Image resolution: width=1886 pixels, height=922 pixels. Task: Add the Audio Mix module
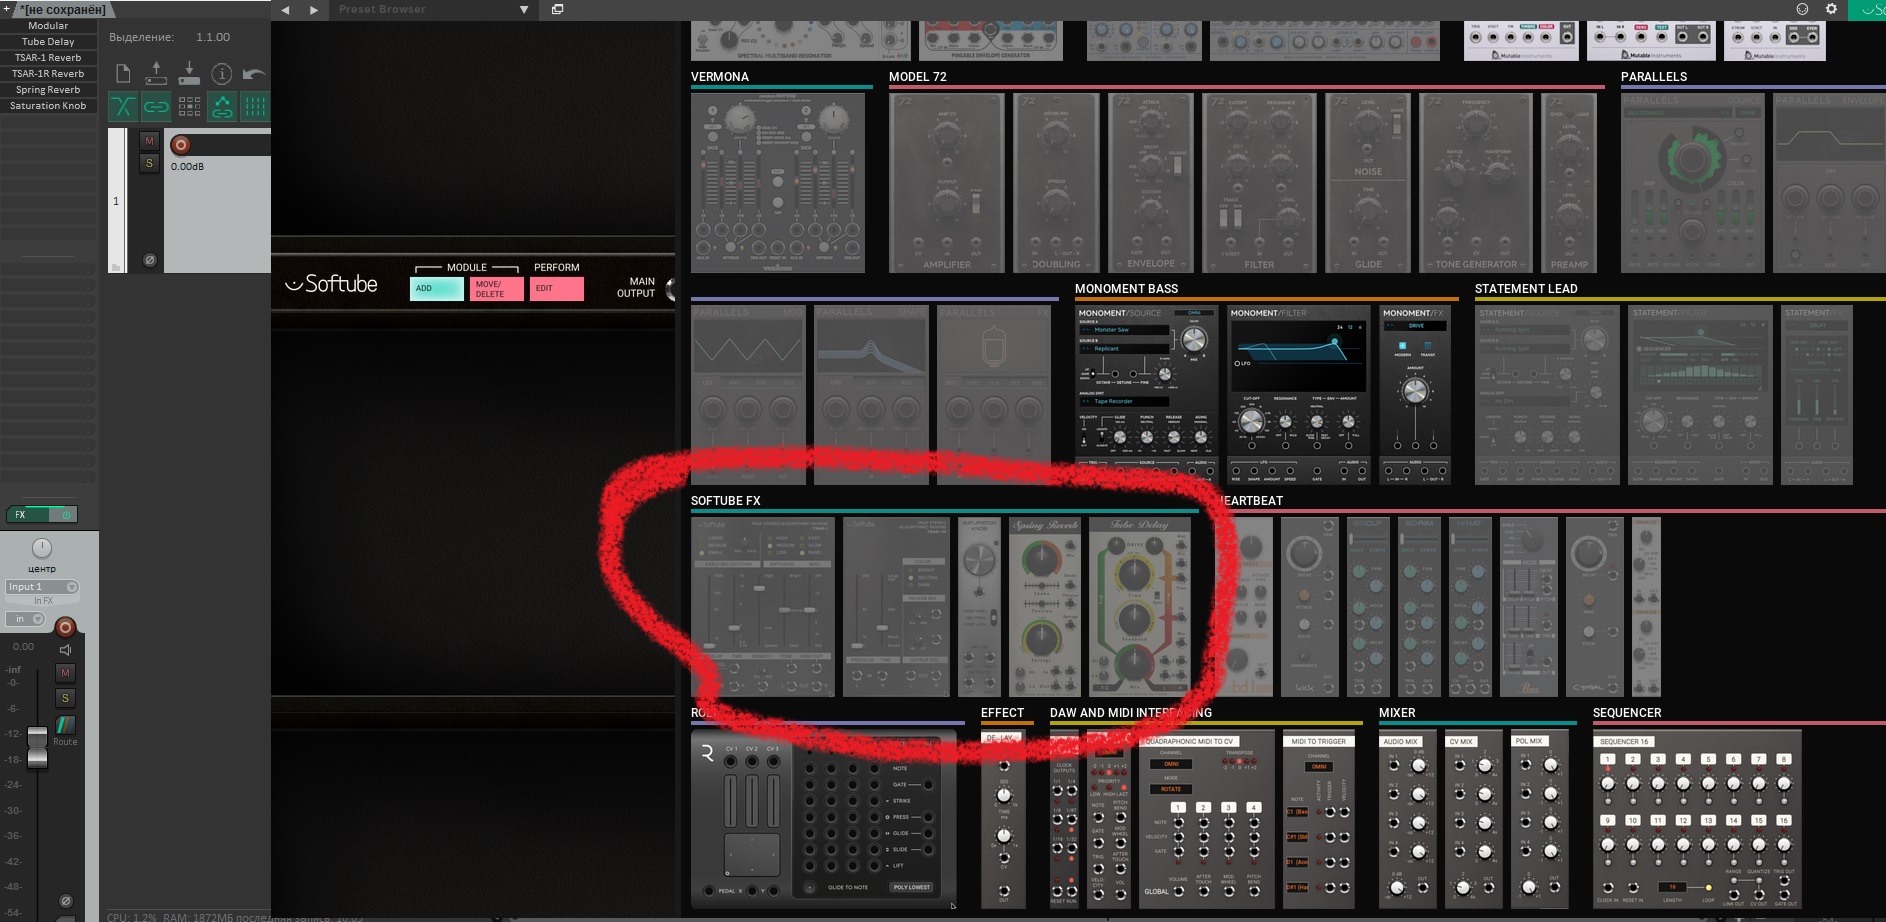point(1408,820)
